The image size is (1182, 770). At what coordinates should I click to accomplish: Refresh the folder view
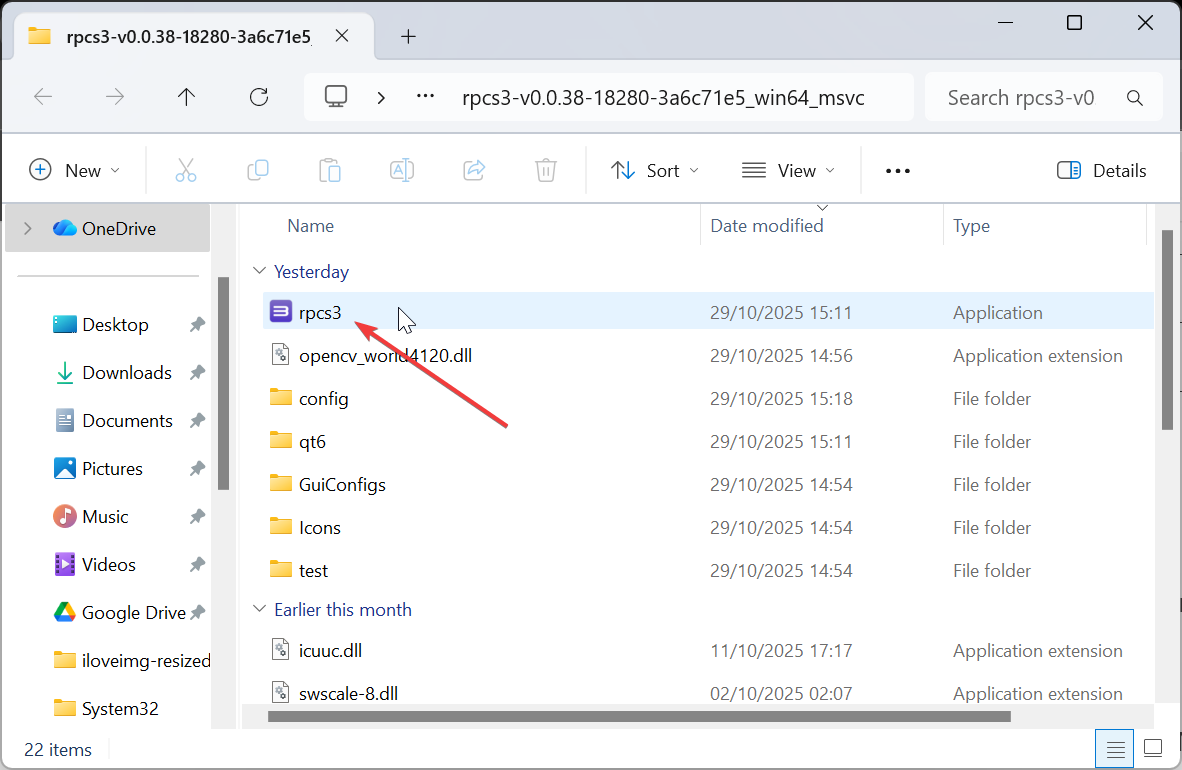point(259,97)
